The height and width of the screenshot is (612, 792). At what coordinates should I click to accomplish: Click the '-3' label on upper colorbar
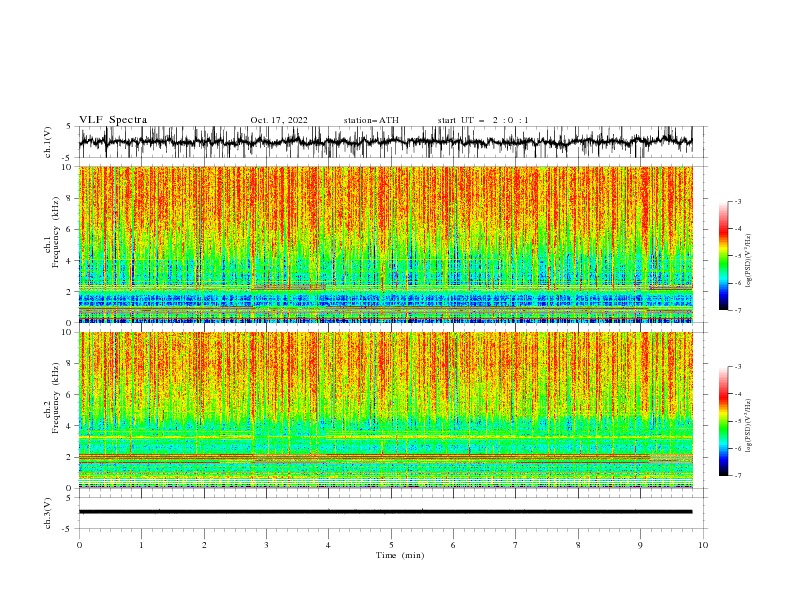(737, 201)
